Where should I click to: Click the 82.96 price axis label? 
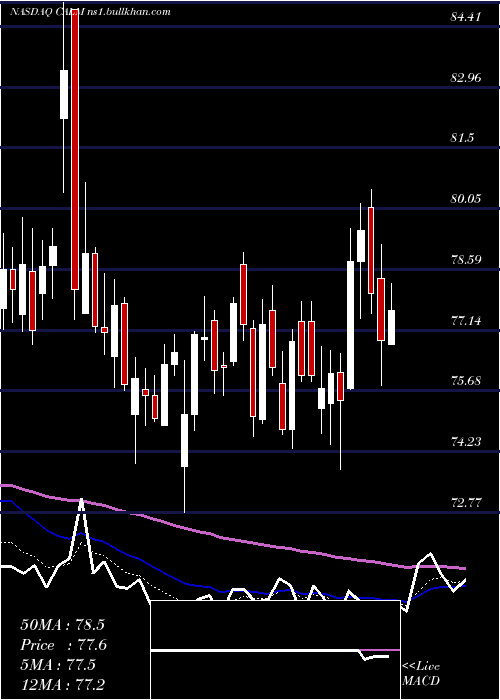[466, 78]
